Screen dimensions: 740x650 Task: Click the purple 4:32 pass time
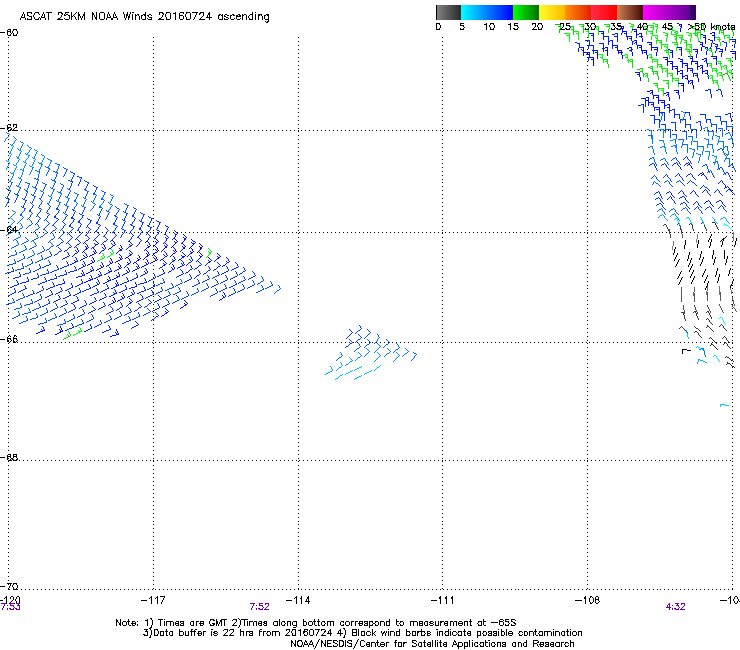click(675, 607)
